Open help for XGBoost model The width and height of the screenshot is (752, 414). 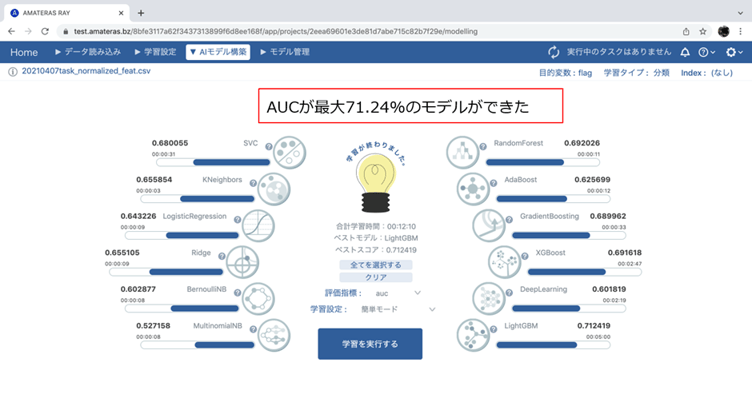click(525, 256)
